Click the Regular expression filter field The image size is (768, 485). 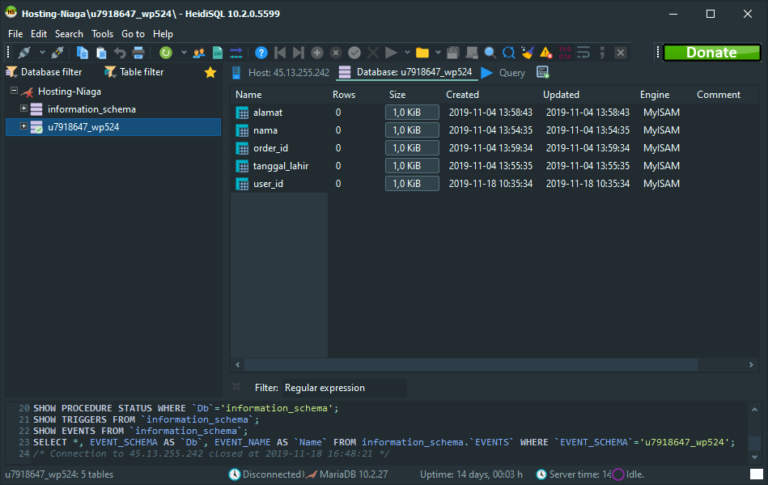tap(343, 387)
